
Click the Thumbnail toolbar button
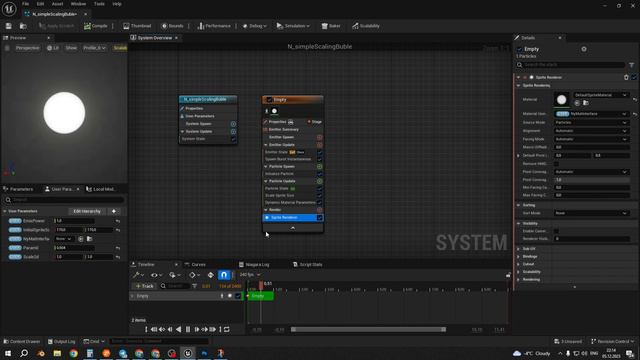click(137, 26)
